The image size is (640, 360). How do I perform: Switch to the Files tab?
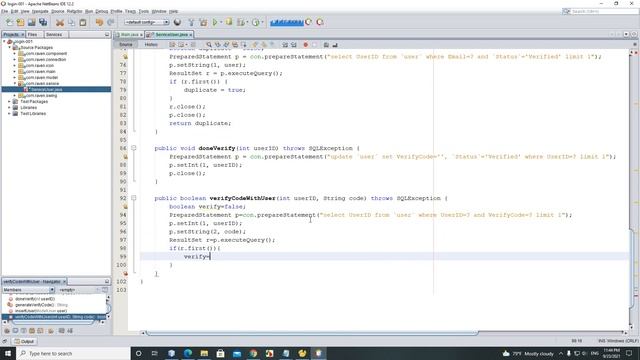pos(33,35)
